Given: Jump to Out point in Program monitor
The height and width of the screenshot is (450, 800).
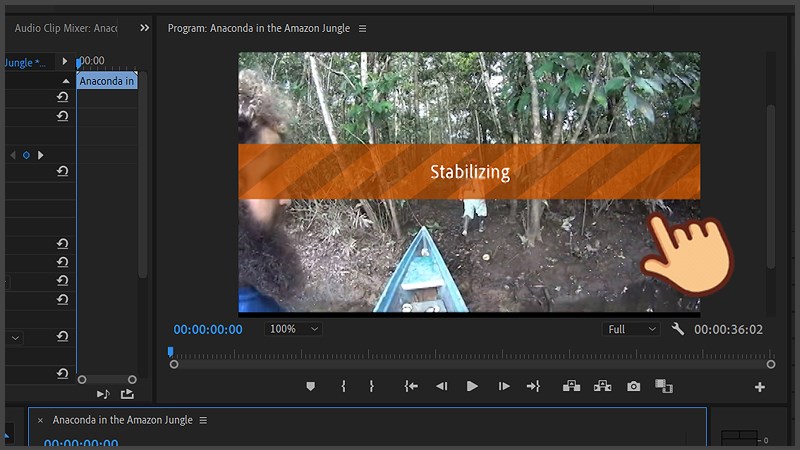Looking at the screenshot, I should (533, 386).
